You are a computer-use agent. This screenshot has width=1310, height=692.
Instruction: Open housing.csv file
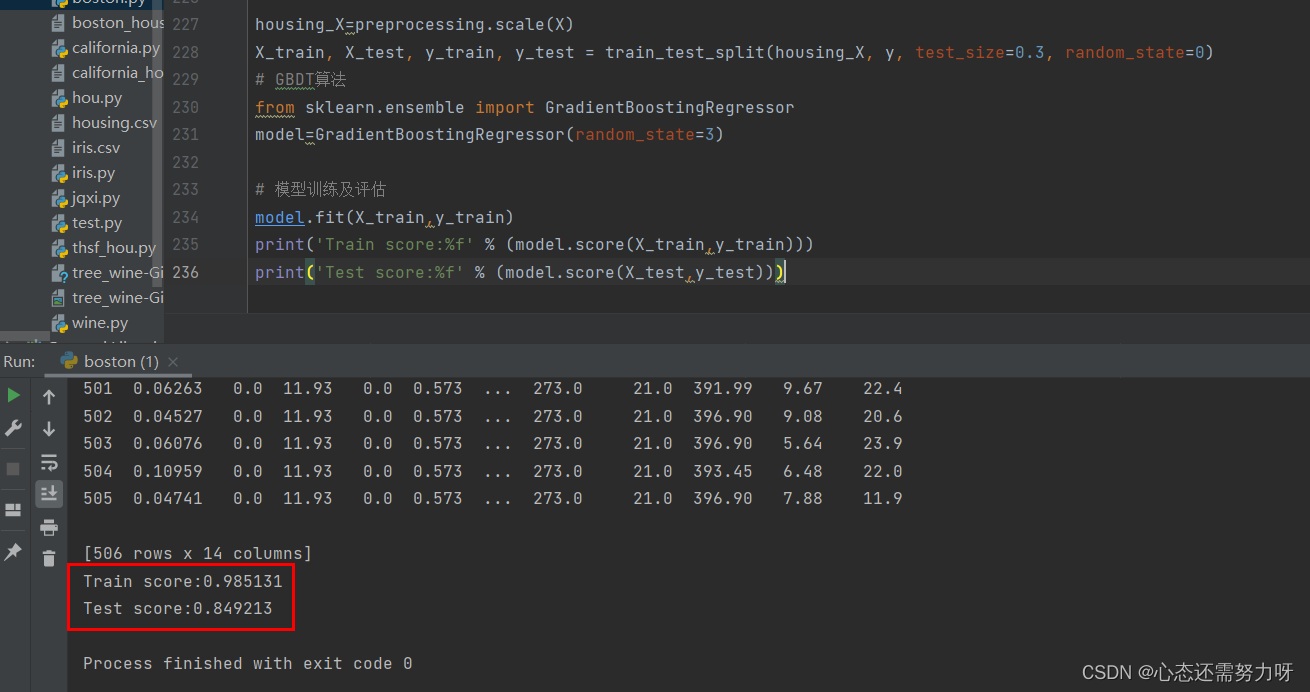114,123
